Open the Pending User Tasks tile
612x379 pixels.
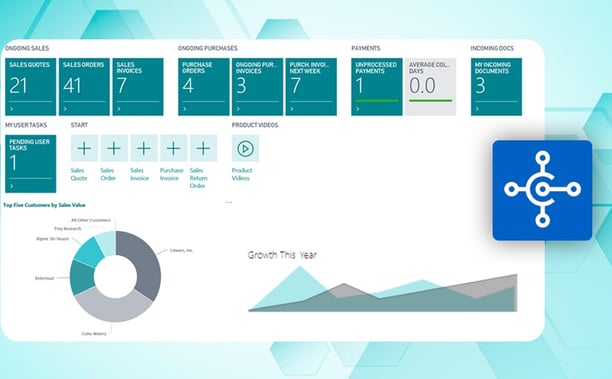pos(30,164)
